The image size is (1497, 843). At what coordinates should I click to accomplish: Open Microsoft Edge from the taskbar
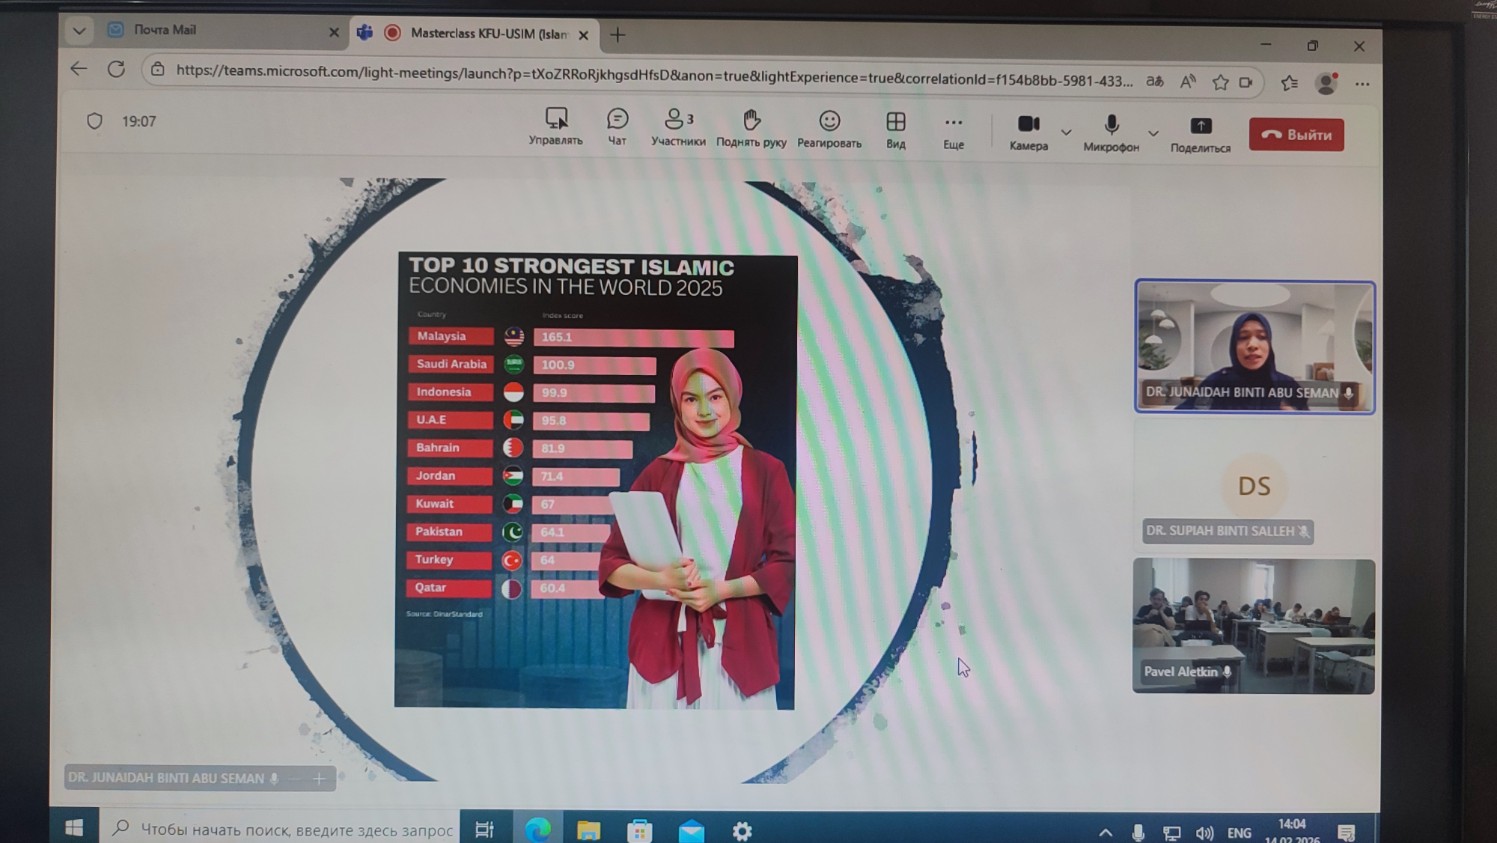click(x=540, y=829)
